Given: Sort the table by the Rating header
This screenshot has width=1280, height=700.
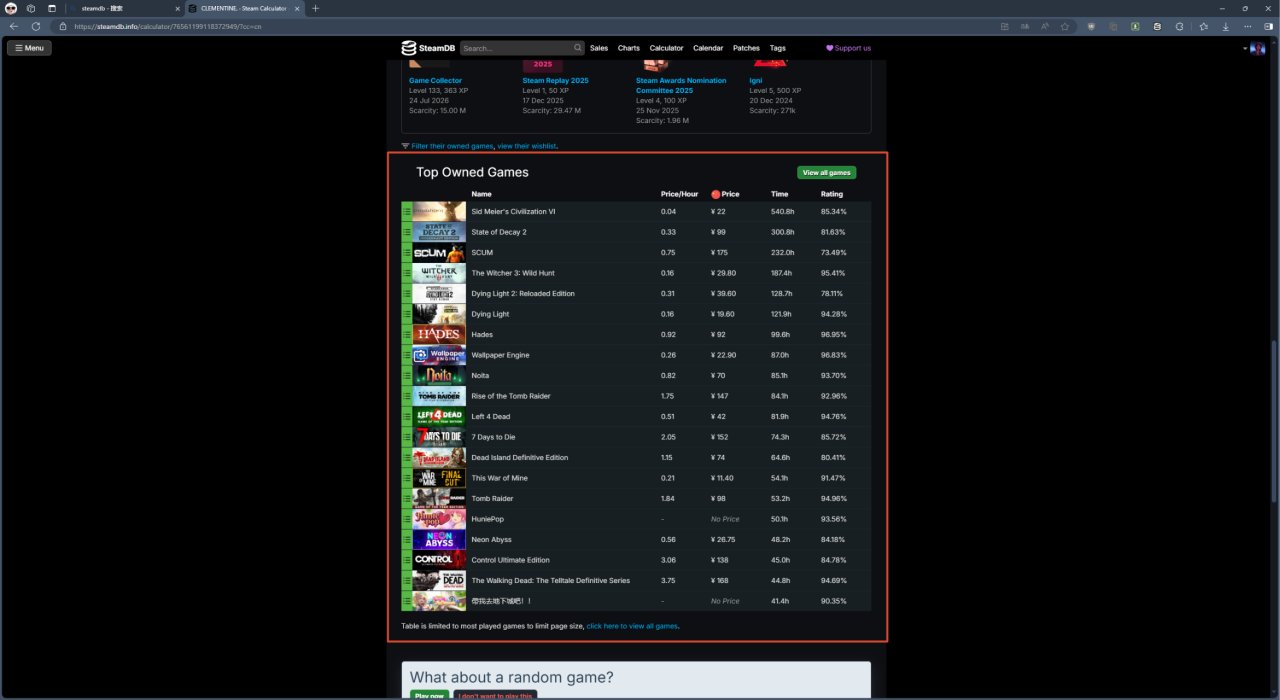Looking at the screenshot, I should pos(832,194).
